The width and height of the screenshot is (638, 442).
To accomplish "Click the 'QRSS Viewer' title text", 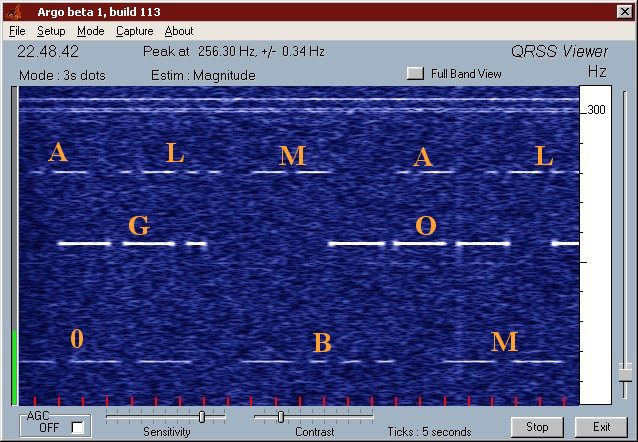I will [x=559, y=52].
